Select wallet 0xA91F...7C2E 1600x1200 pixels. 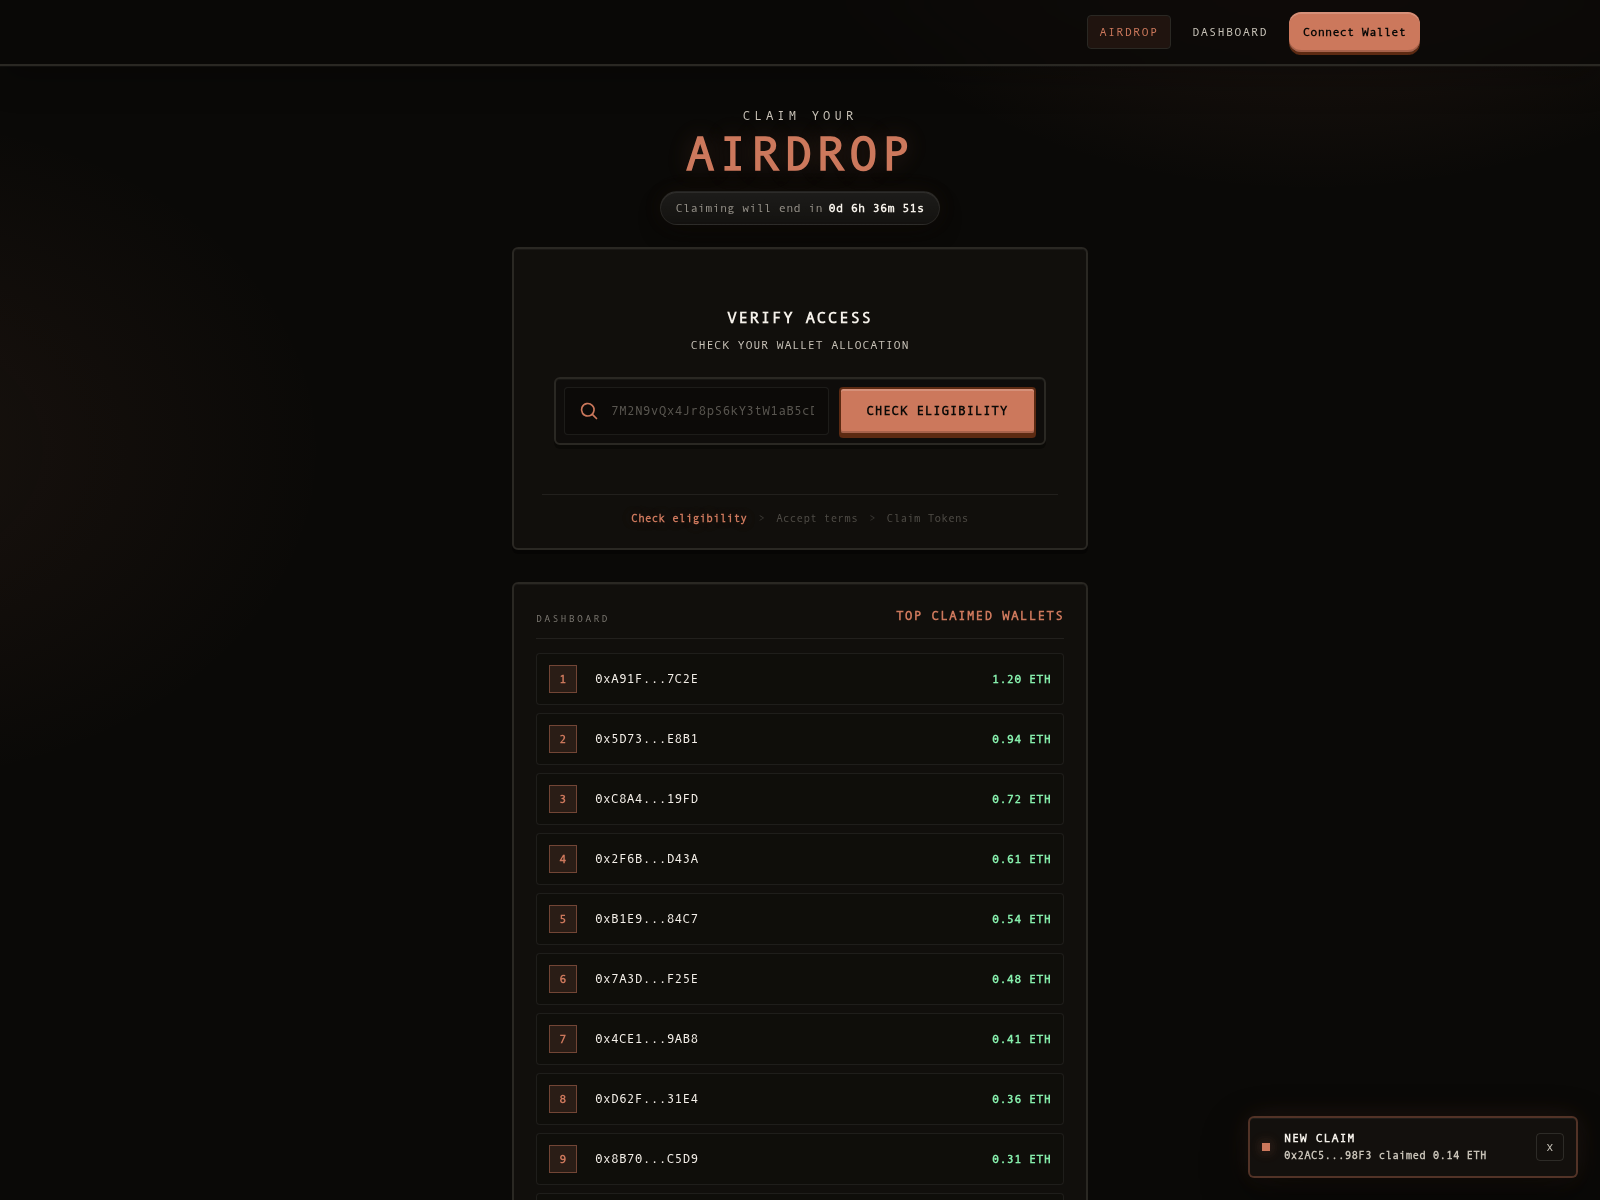647,679
